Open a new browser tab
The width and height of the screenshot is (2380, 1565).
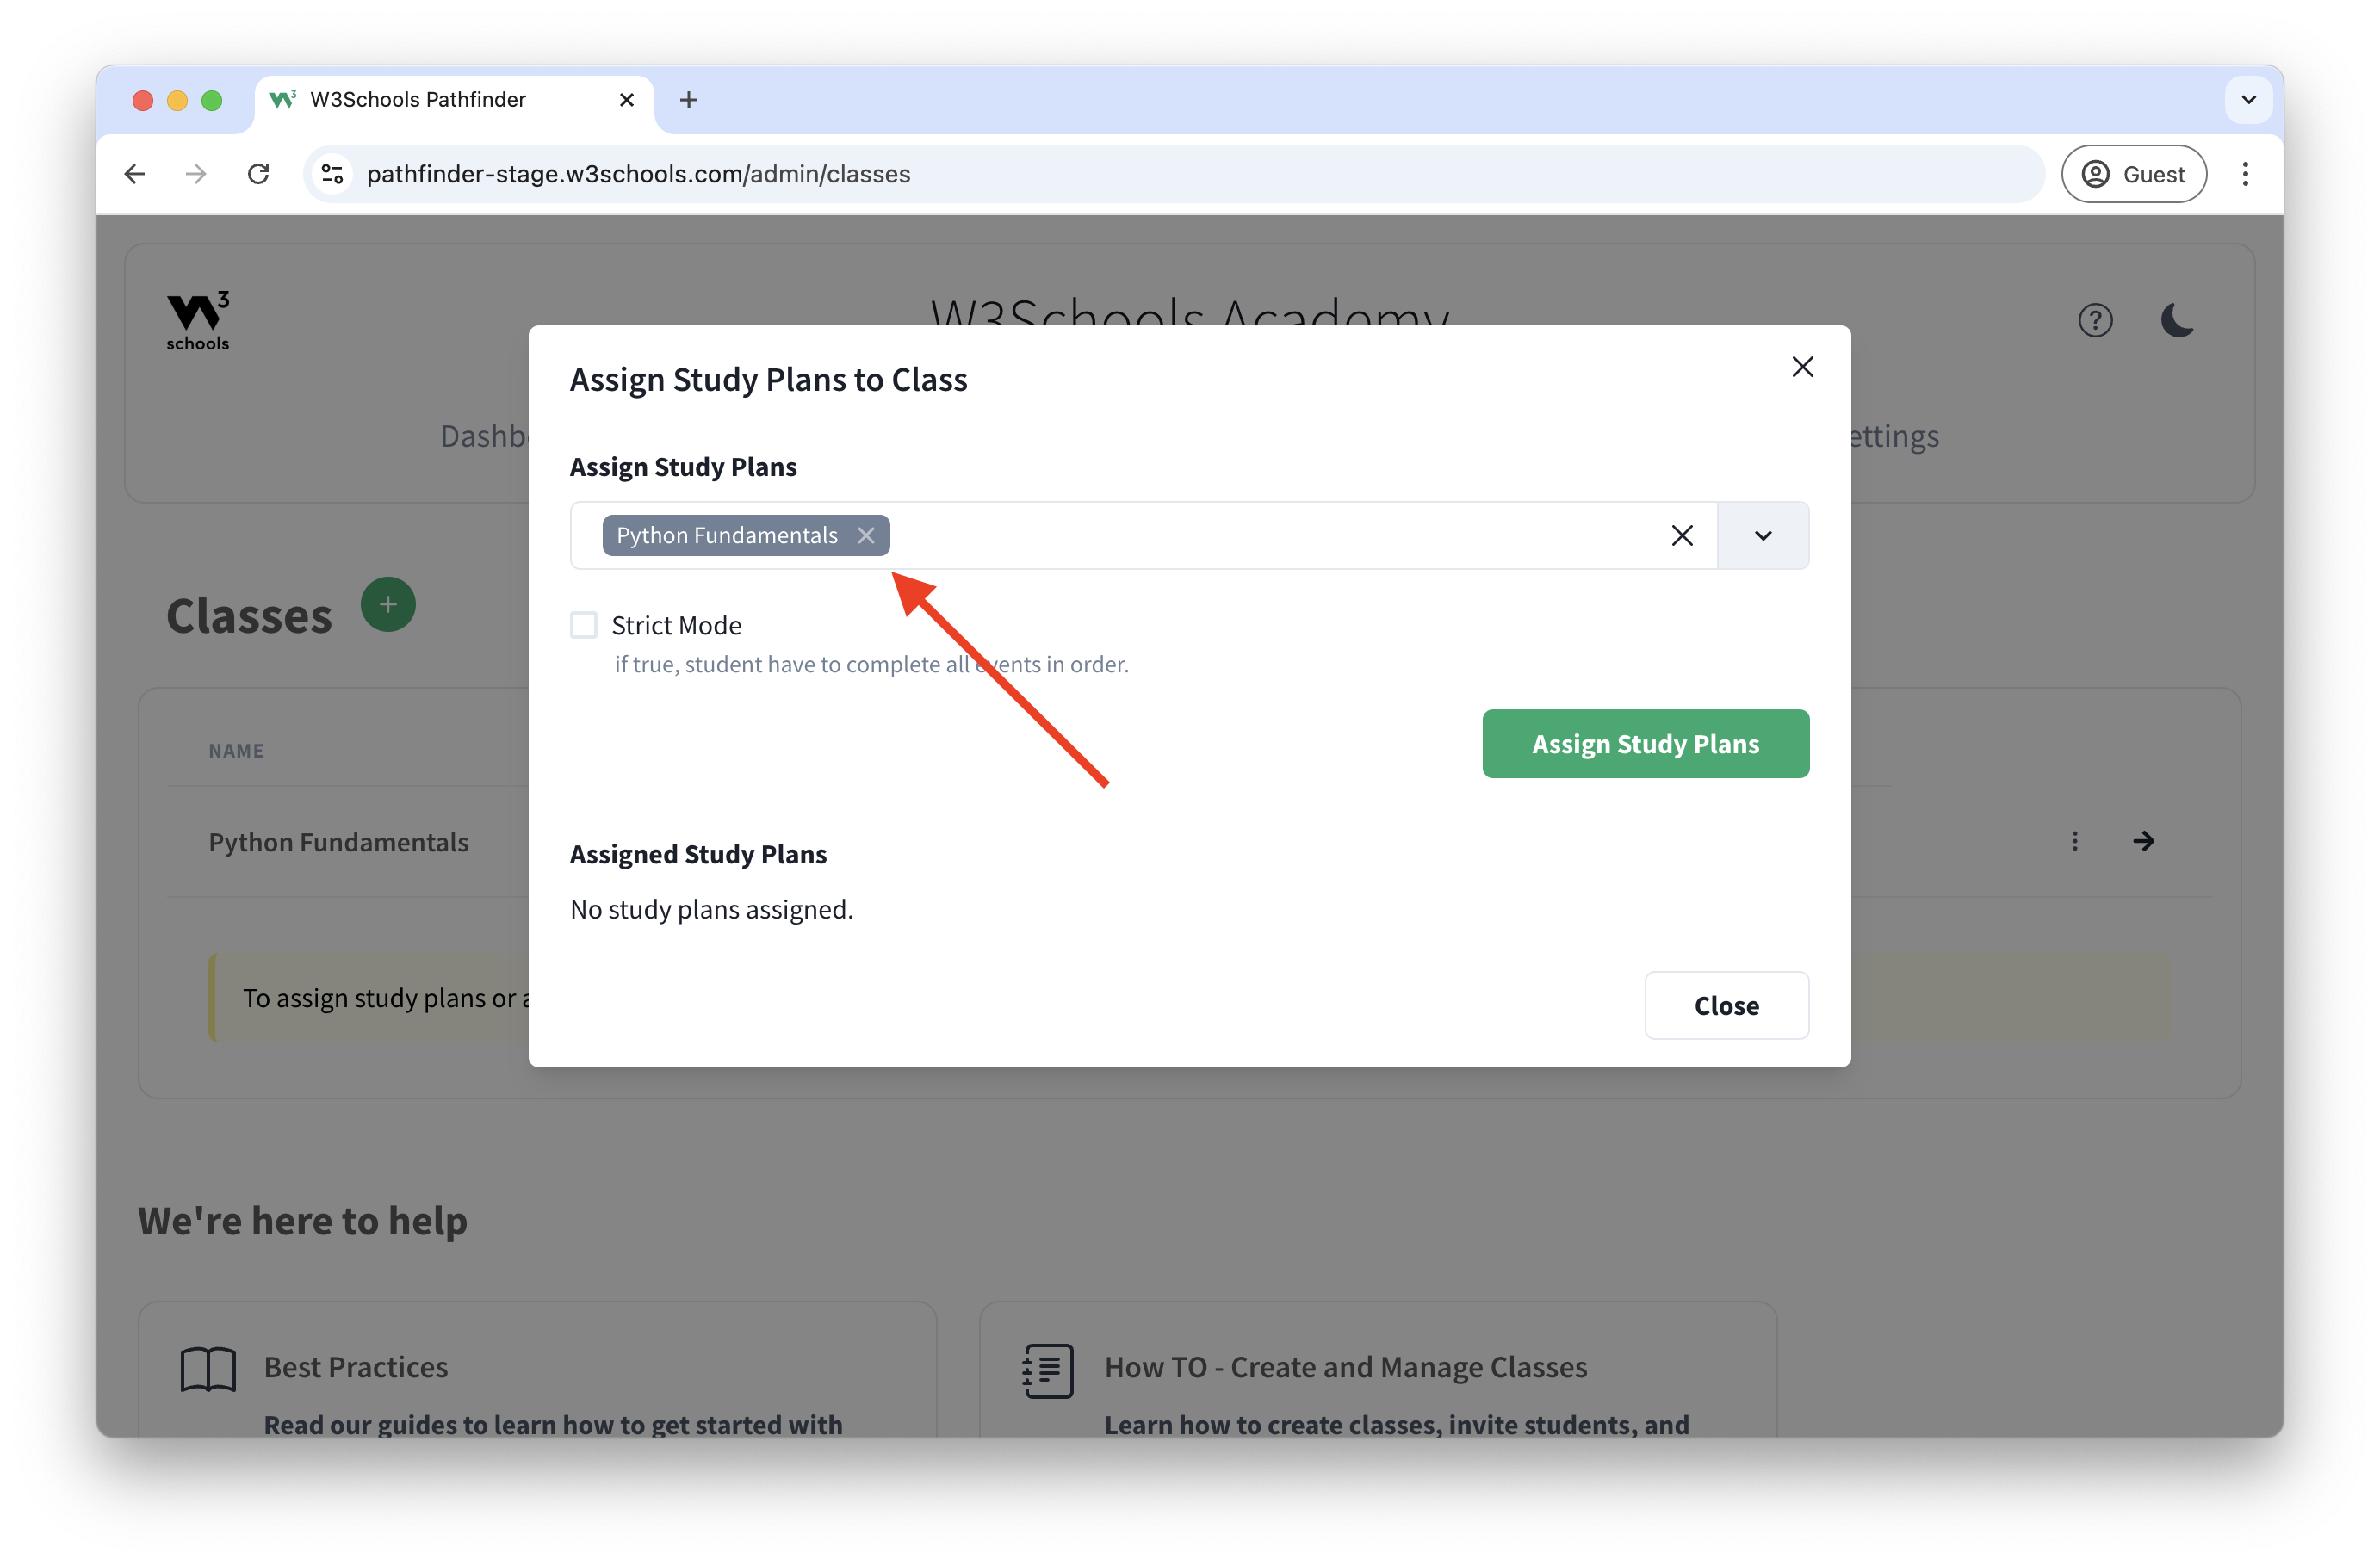click(688, 100)
